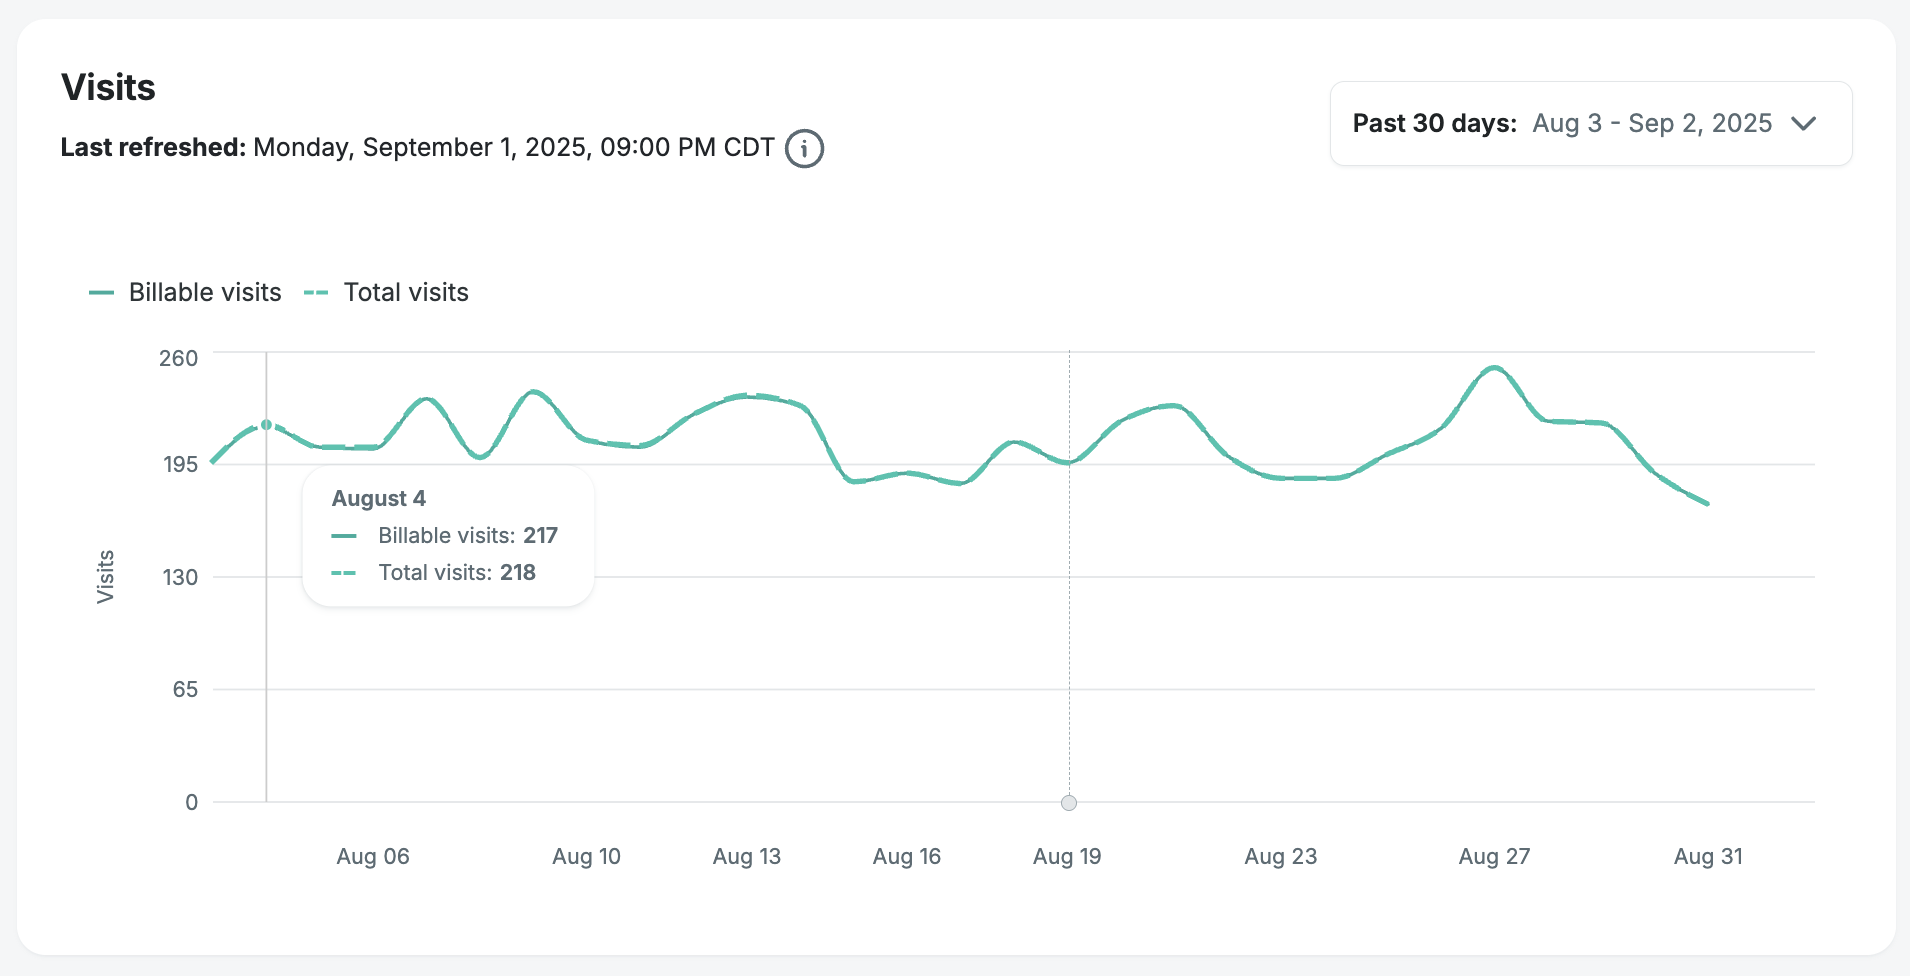
Task: Click the Aug 31 x-axis label
Action: (1708, 856)
